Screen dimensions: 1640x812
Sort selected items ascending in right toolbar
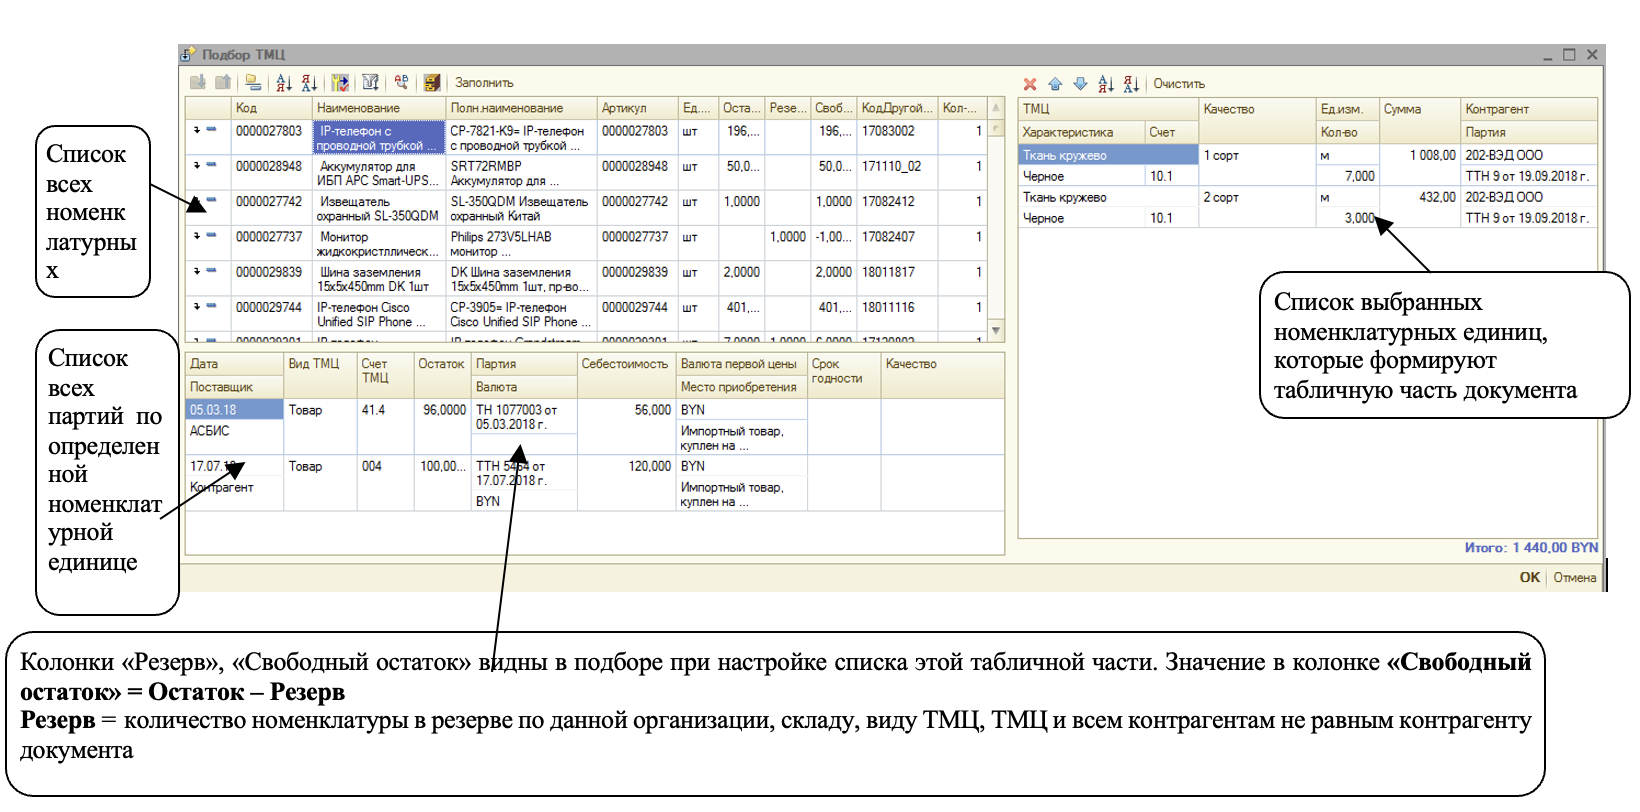1105,84
